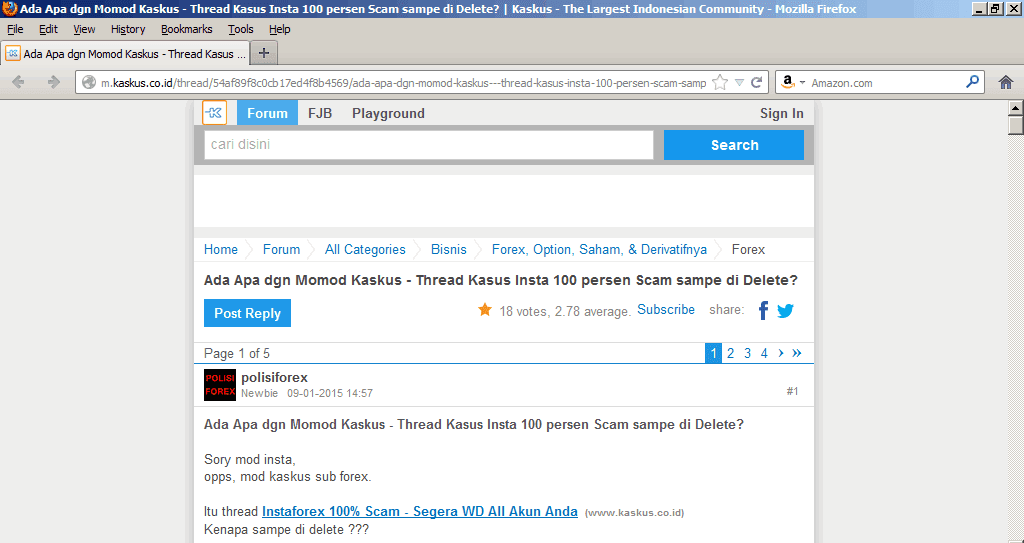Open the Tools menu
The height and width of the screenshot is (543, 1024).
pos(241,29)
